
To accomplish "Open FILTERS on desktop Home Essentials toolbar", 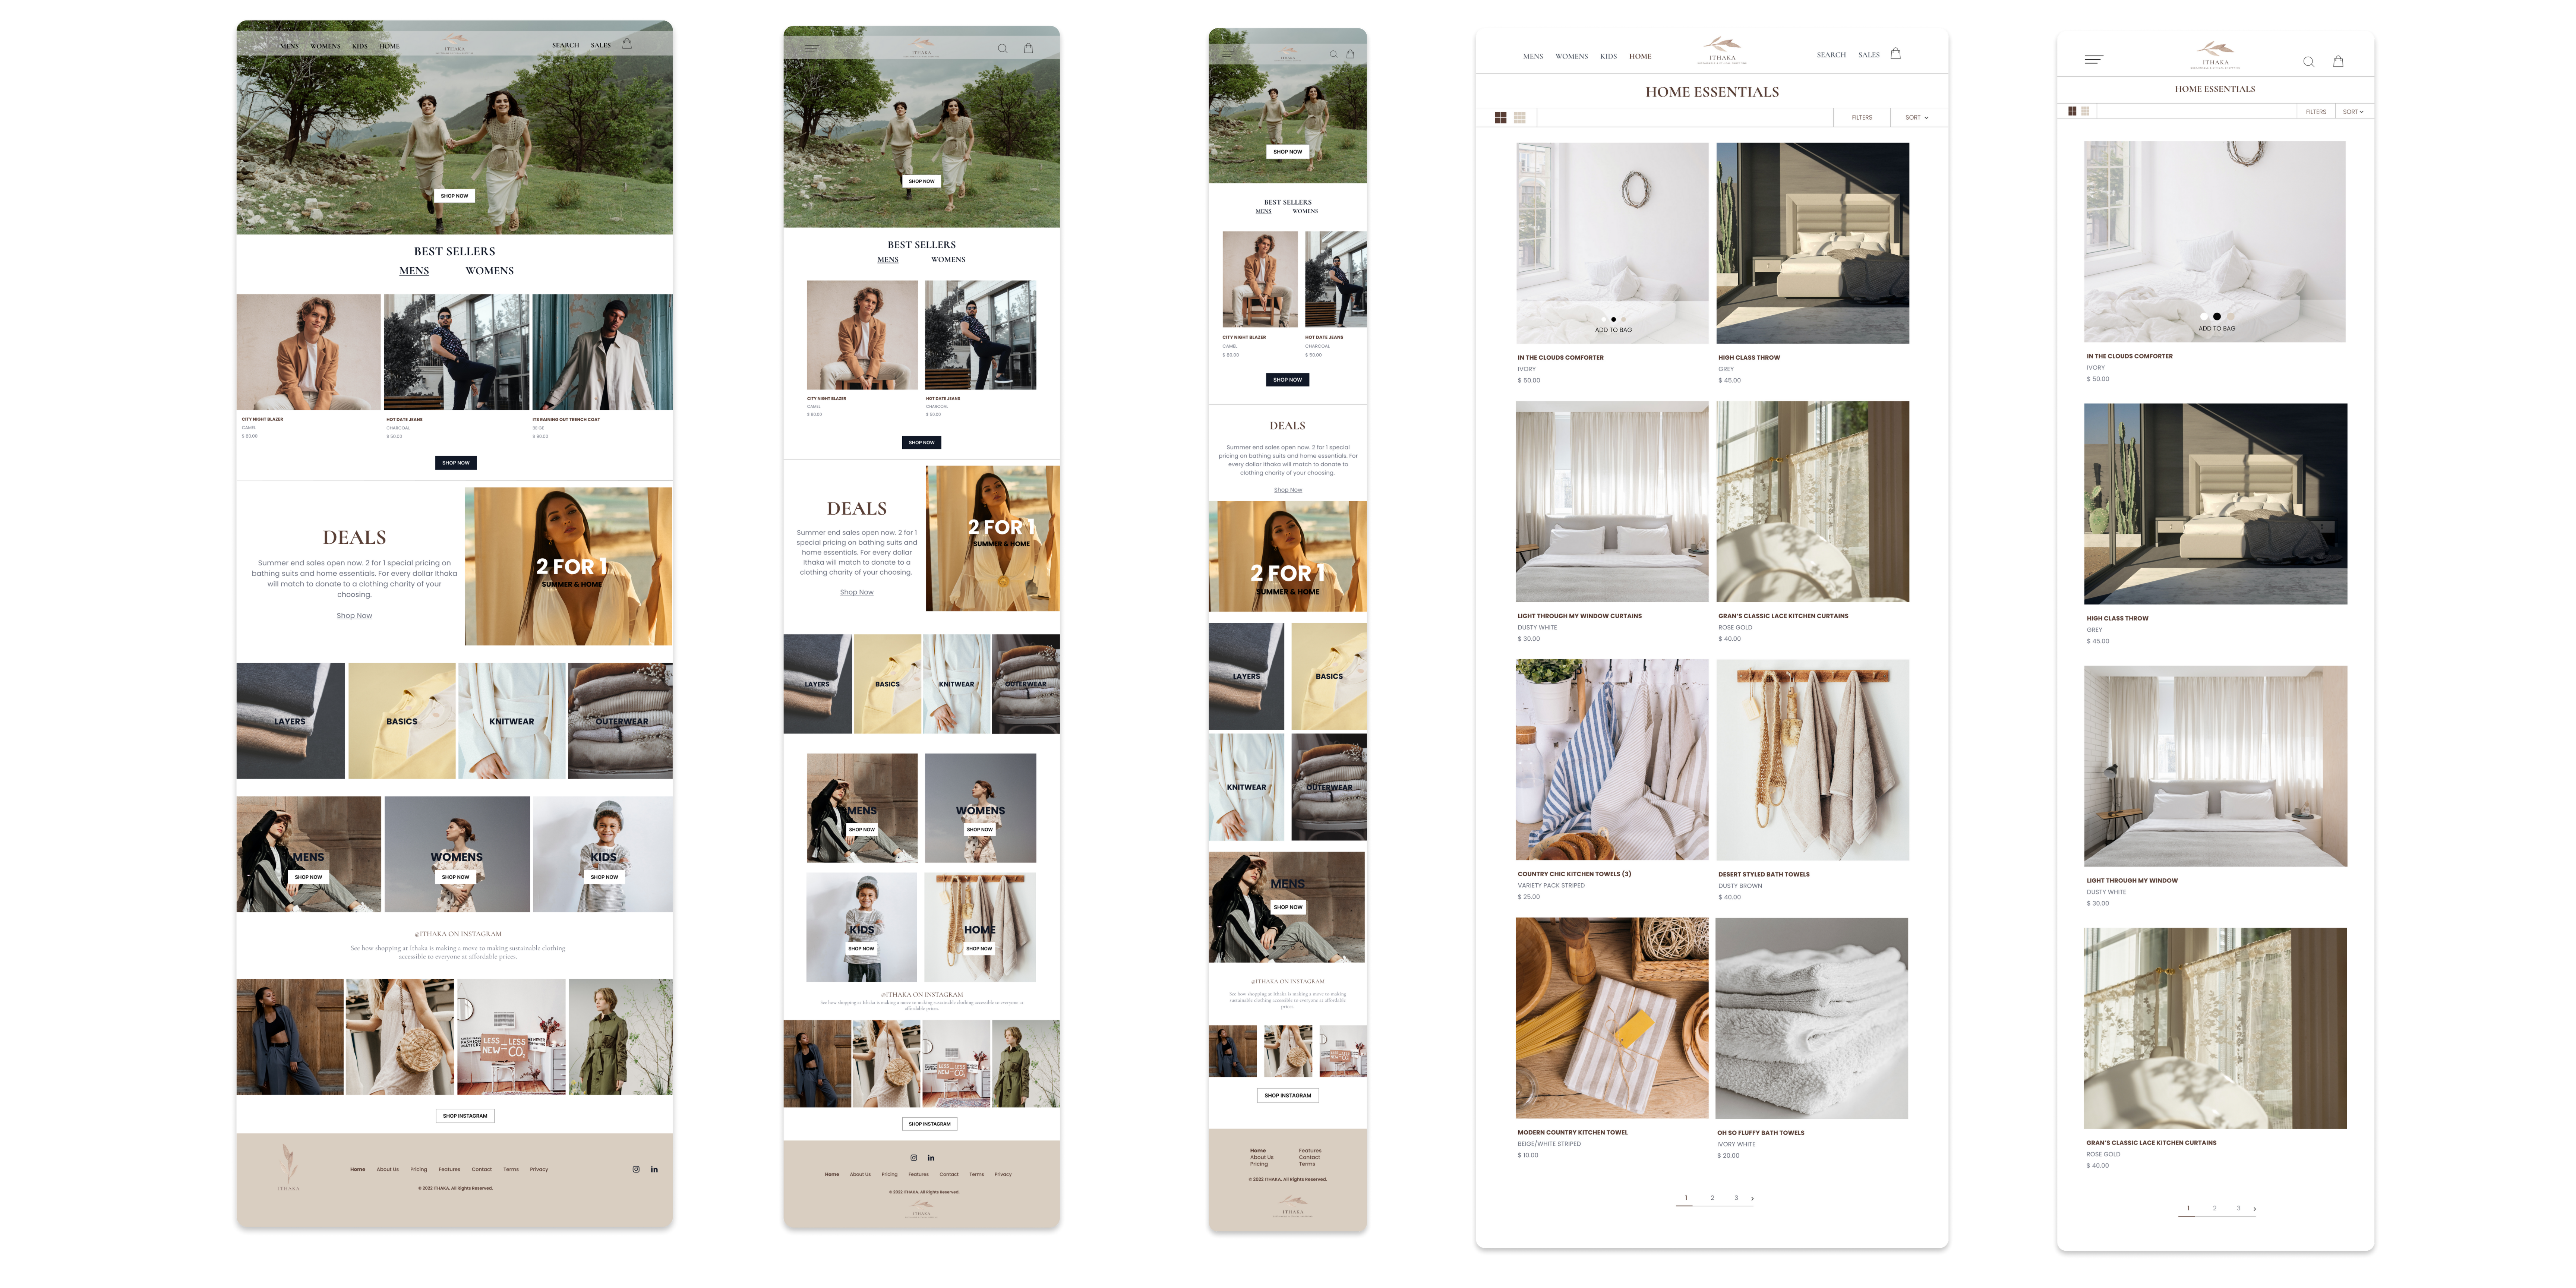I will pyautogui.click(x=1862, y=118).
